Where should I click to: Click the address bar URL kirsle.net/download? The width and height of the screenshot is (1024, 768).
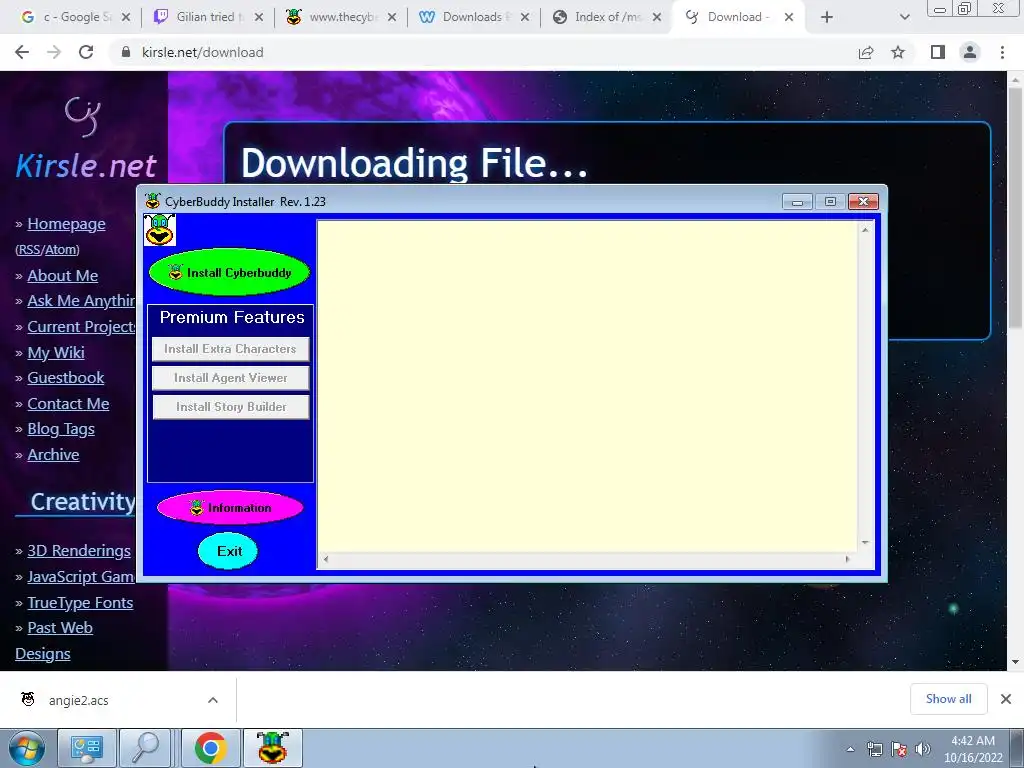point(202,52)
